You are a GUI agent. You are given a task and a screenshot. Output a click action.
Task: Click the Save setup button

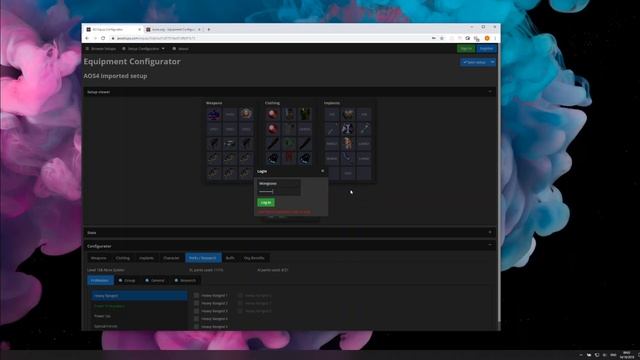474,62
